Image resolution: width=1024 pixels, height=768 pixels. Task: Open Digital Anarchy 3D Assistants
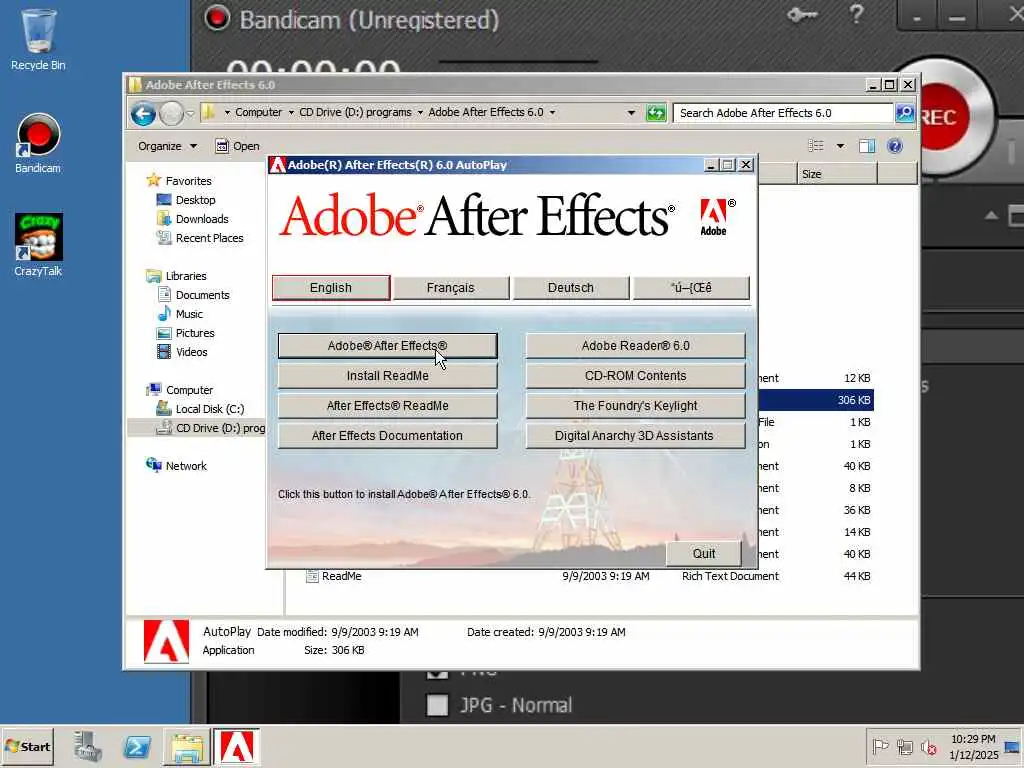[635, 436]
